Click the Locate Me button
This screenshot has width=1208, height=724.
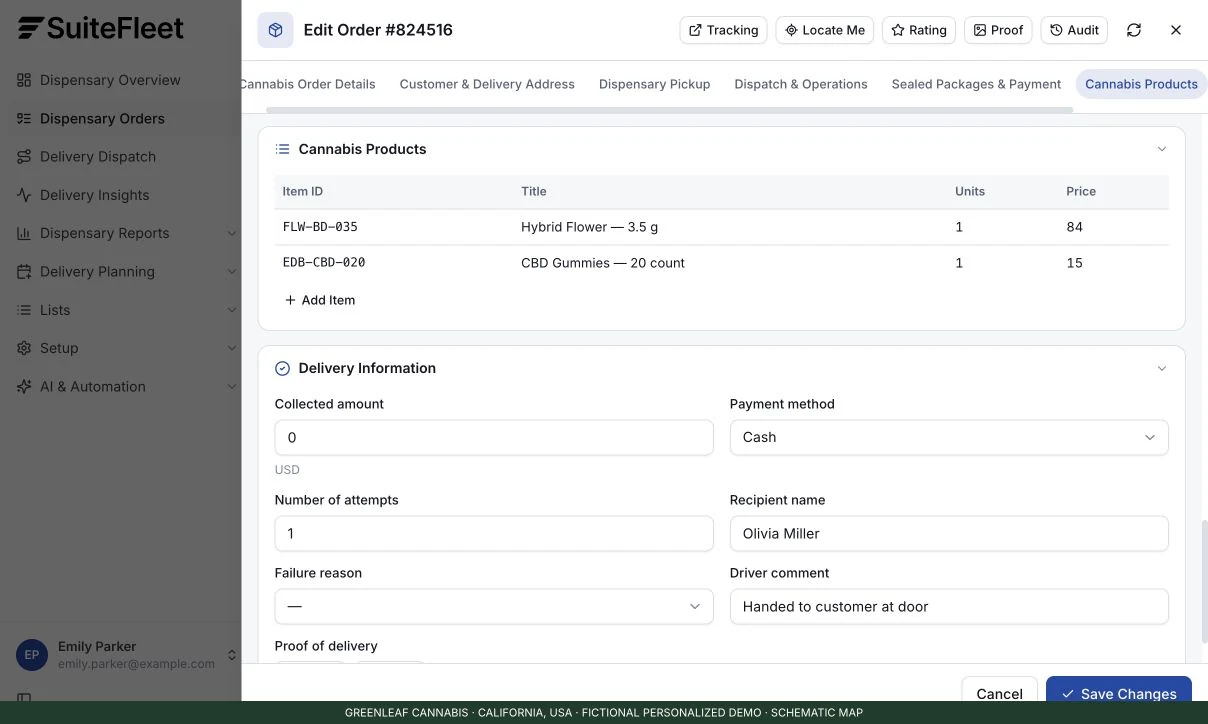825,30
